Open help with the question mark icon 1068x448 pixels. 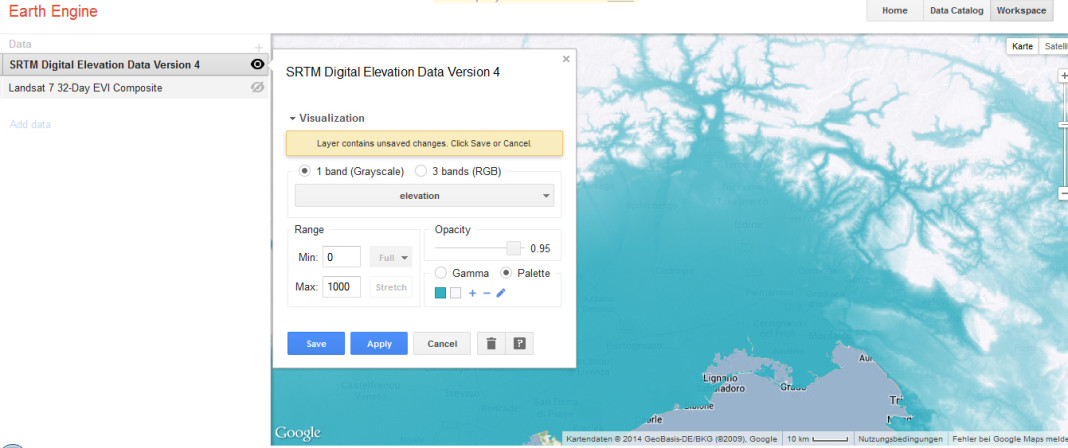520,344
